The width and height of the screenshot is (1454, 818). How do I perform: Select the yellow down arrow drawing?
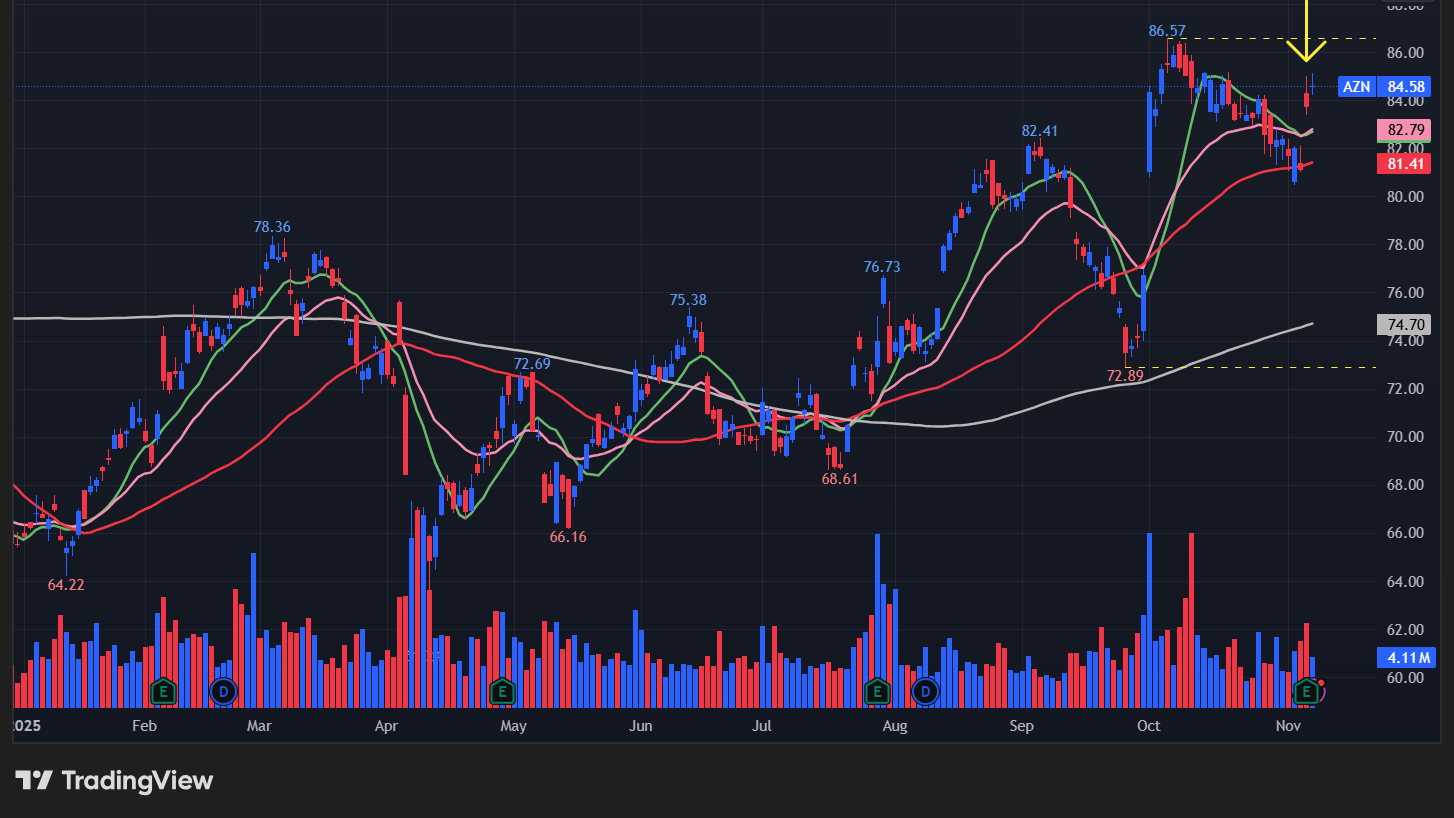pyautogui.click(x=1306, y=36)
